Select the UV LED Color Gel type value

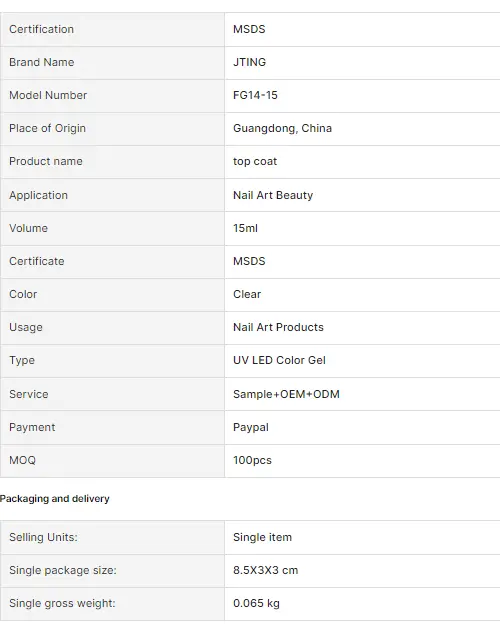[279, 360]
